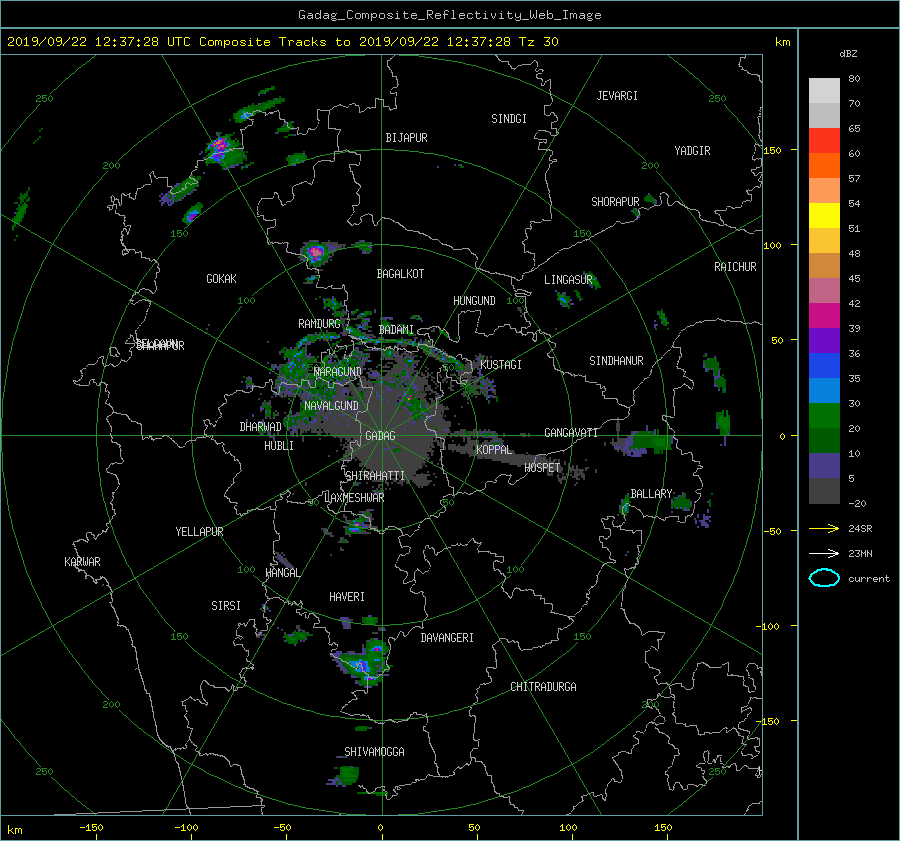Click the GADAG radar center label

380,436
